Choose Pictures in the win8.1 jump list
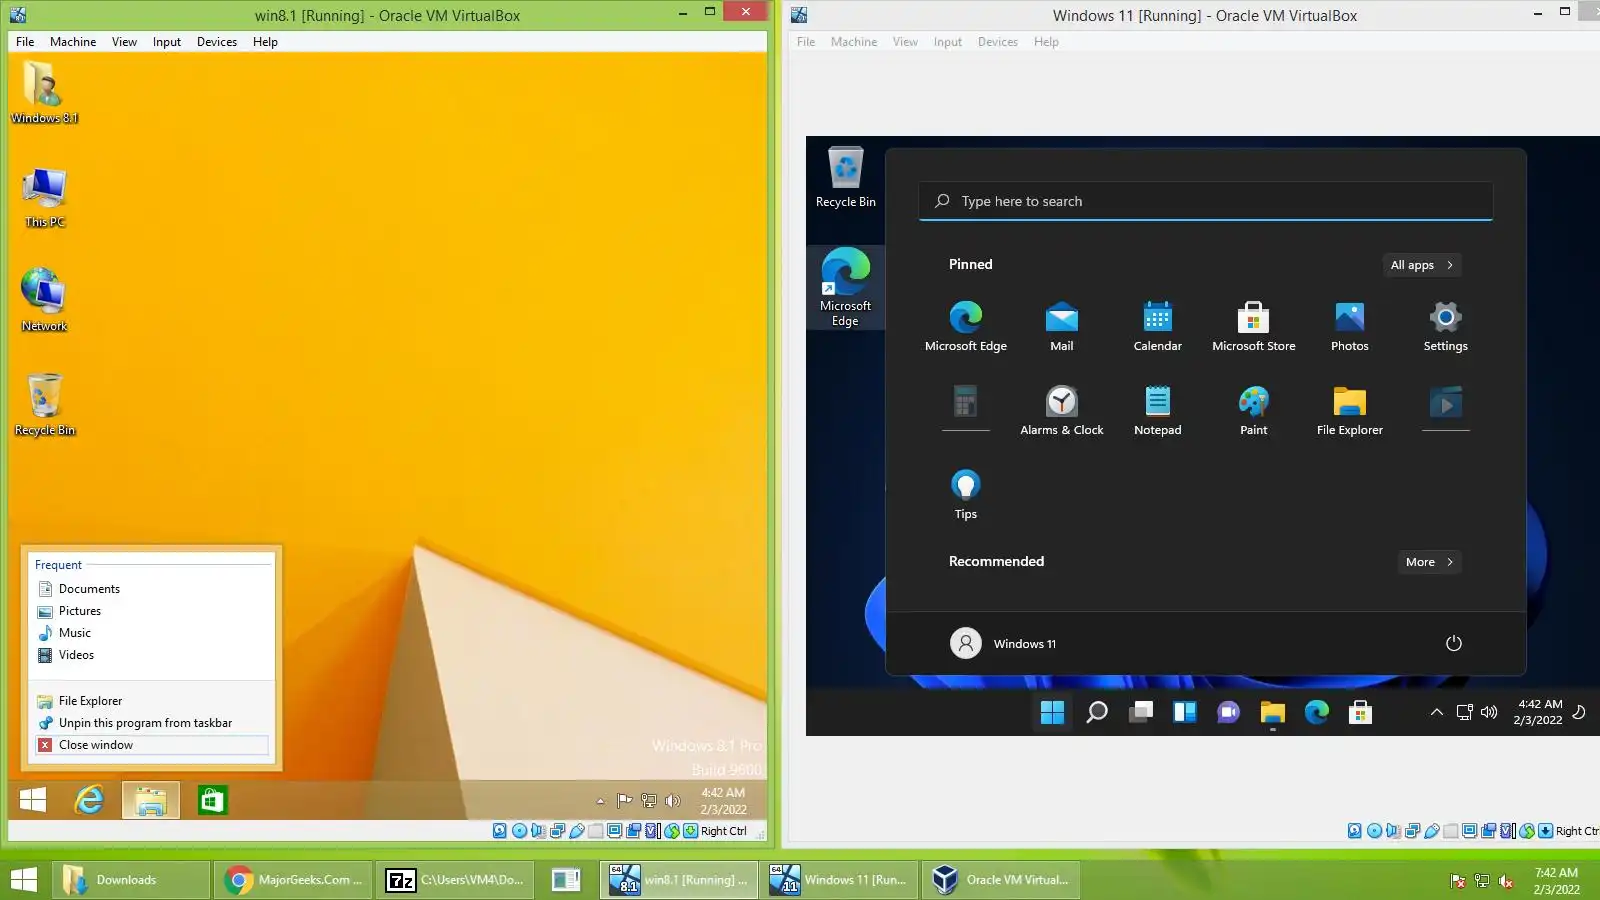Screen dimensions: 1600x900 click(x=150, y=611)
